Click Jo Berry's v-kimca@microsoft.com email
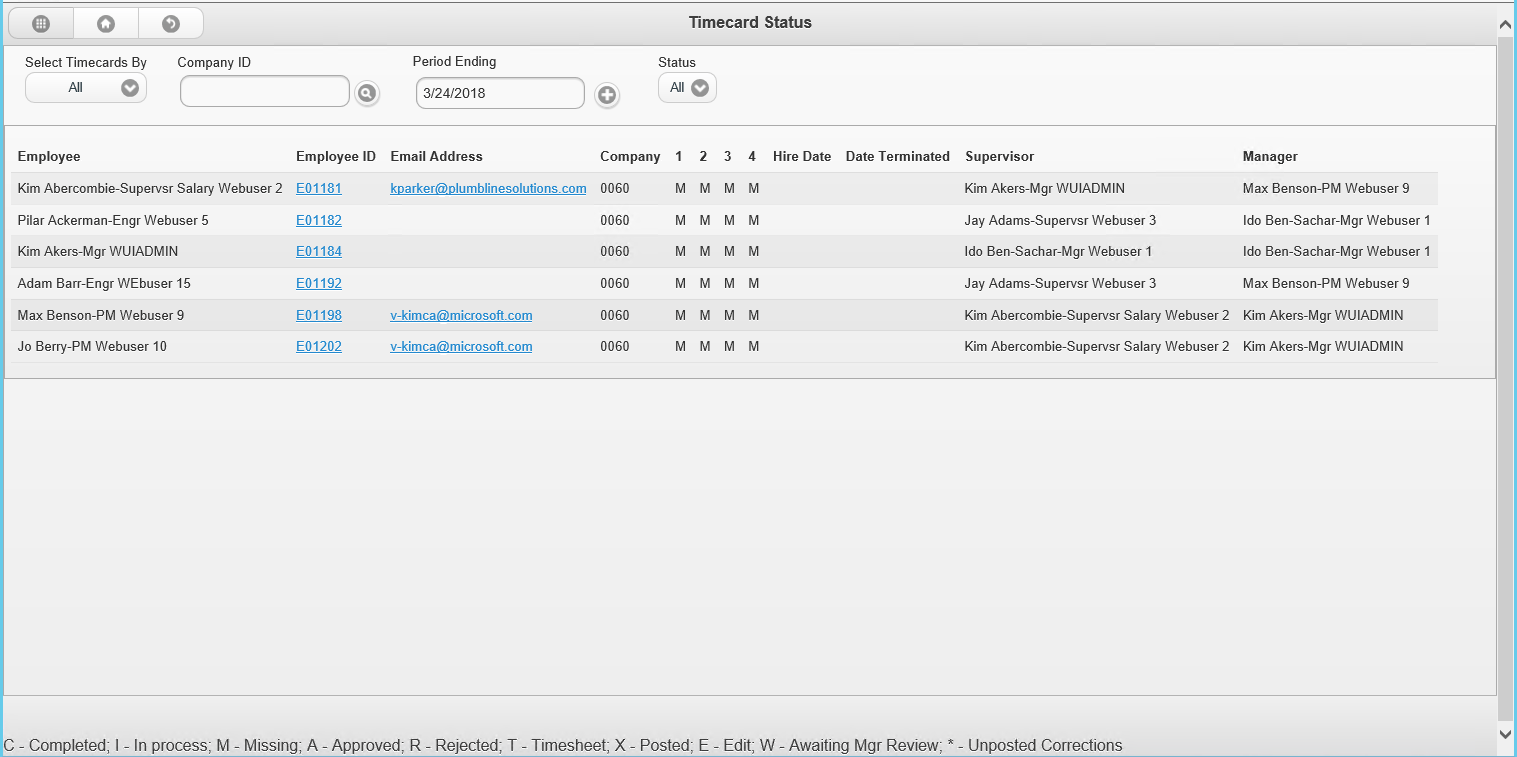 tap(461, 346)
